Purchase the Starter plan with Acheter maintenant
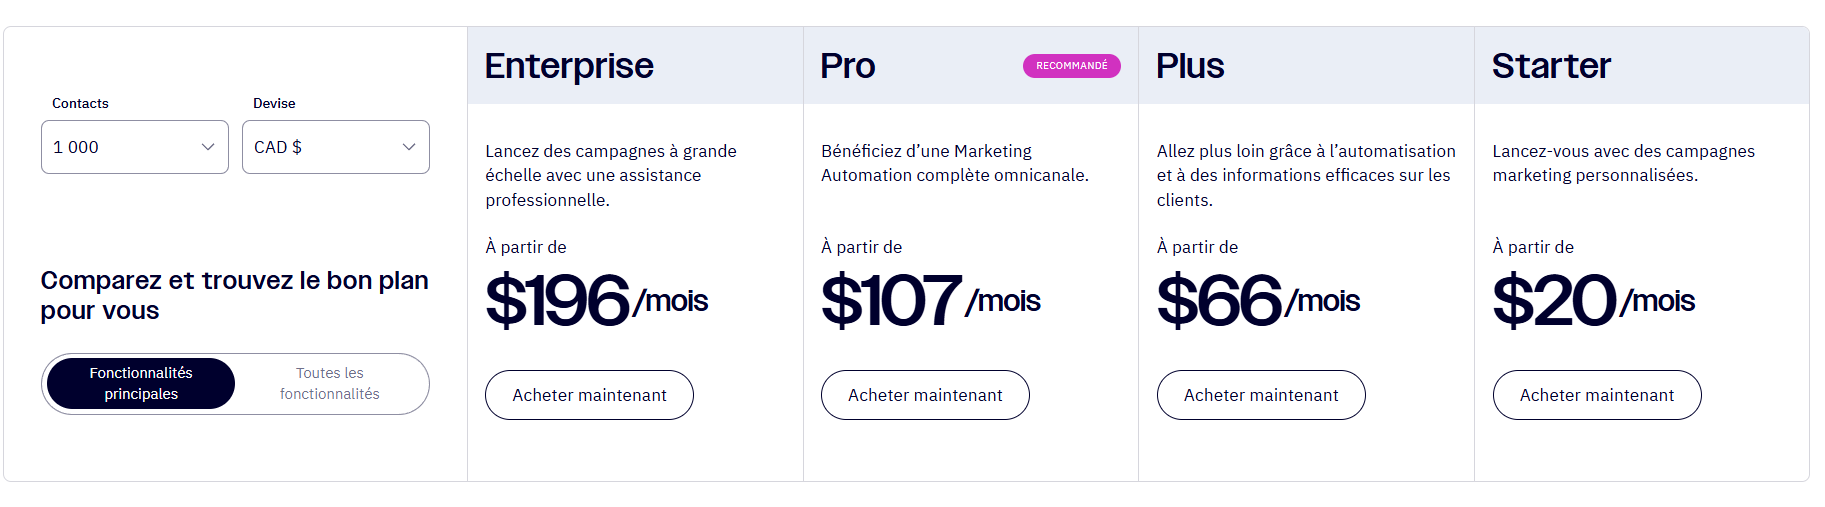The width and height of the screenshot is (1825, 507). coord(1596,395)
